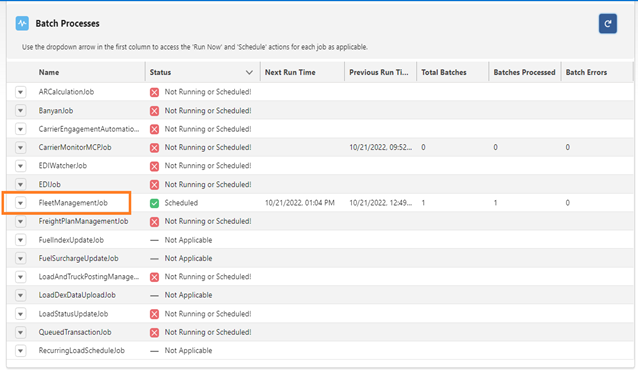The width and height of the screenshot is (638, 373).
Task: Open the action dropdown for RecurringLoadScheduleJob
Action: (20, 350)
